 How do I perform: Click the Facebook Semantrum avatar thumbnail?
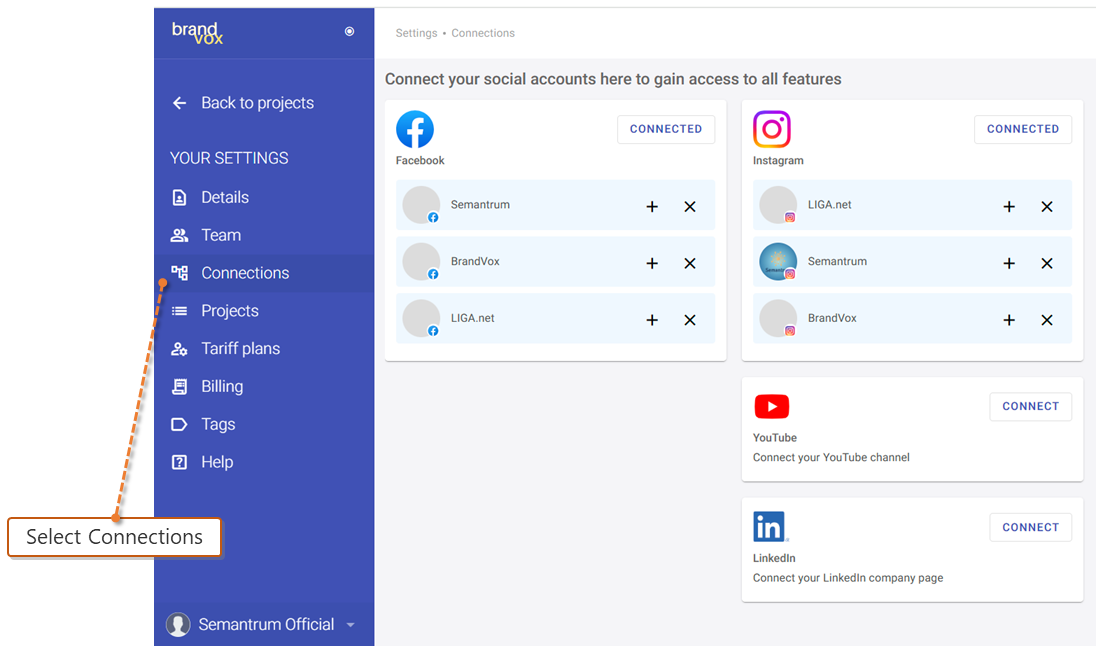click(421, 205)
